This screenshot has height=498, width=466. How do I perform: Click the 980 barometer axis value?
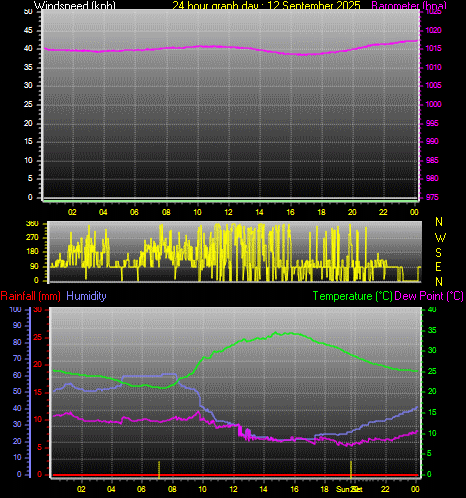432,178
